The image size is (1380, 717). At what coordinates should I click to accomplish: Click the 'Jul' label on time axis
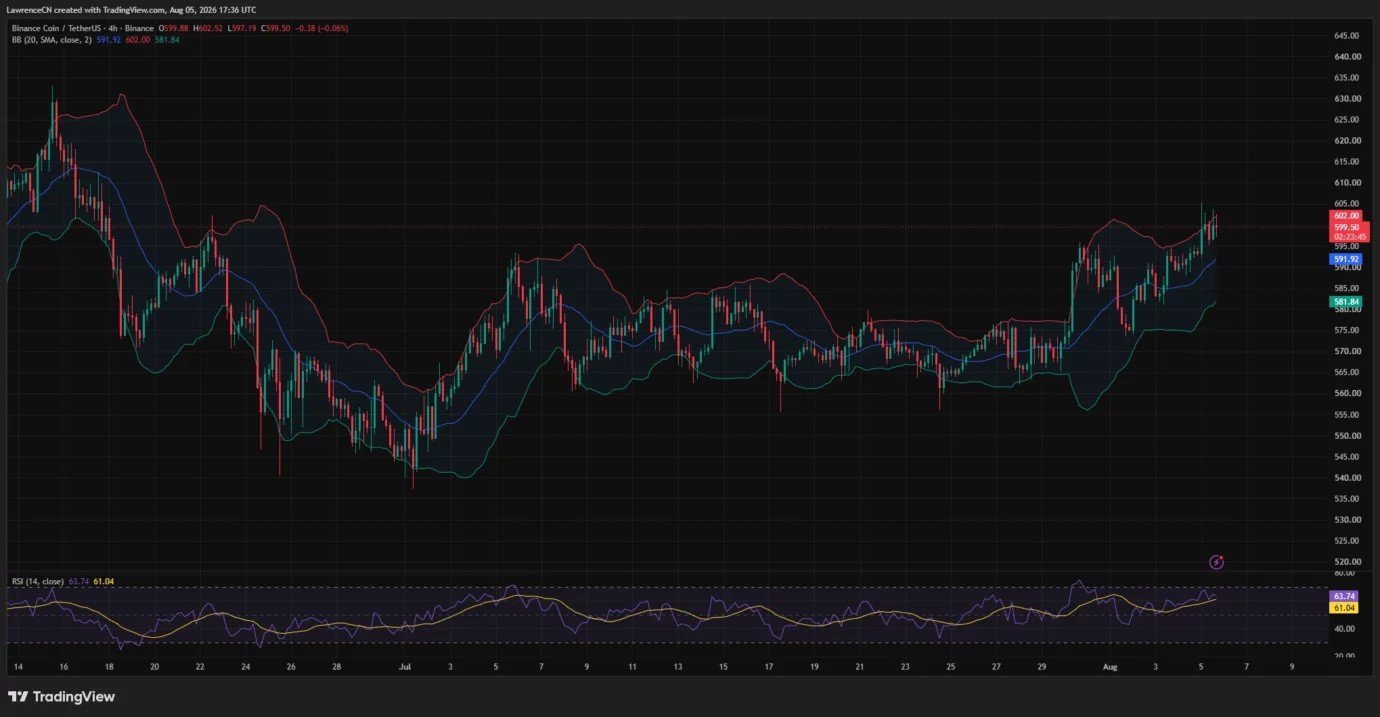405,665
